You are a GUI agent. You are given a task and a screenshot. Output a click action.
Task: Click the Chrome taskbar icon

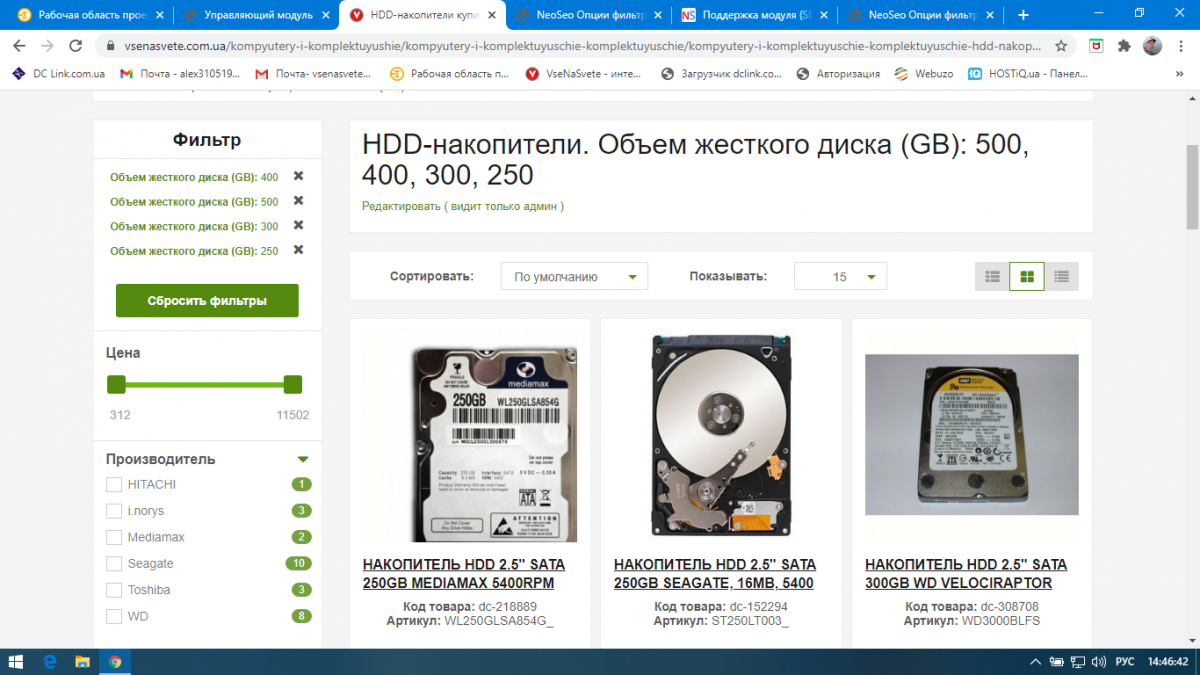pos(115,661)
